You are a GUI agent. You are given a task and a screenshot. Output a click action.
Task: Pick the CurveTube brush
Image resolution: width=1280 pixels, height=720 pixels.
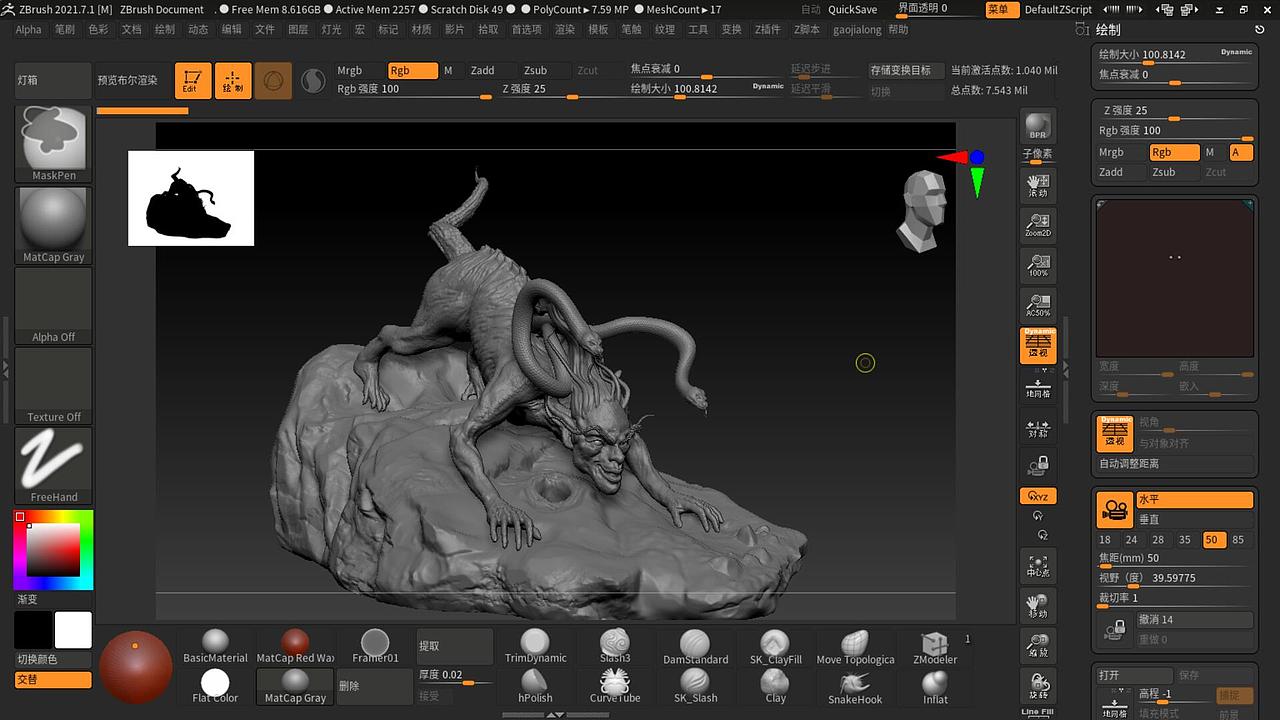click(615, 687)
